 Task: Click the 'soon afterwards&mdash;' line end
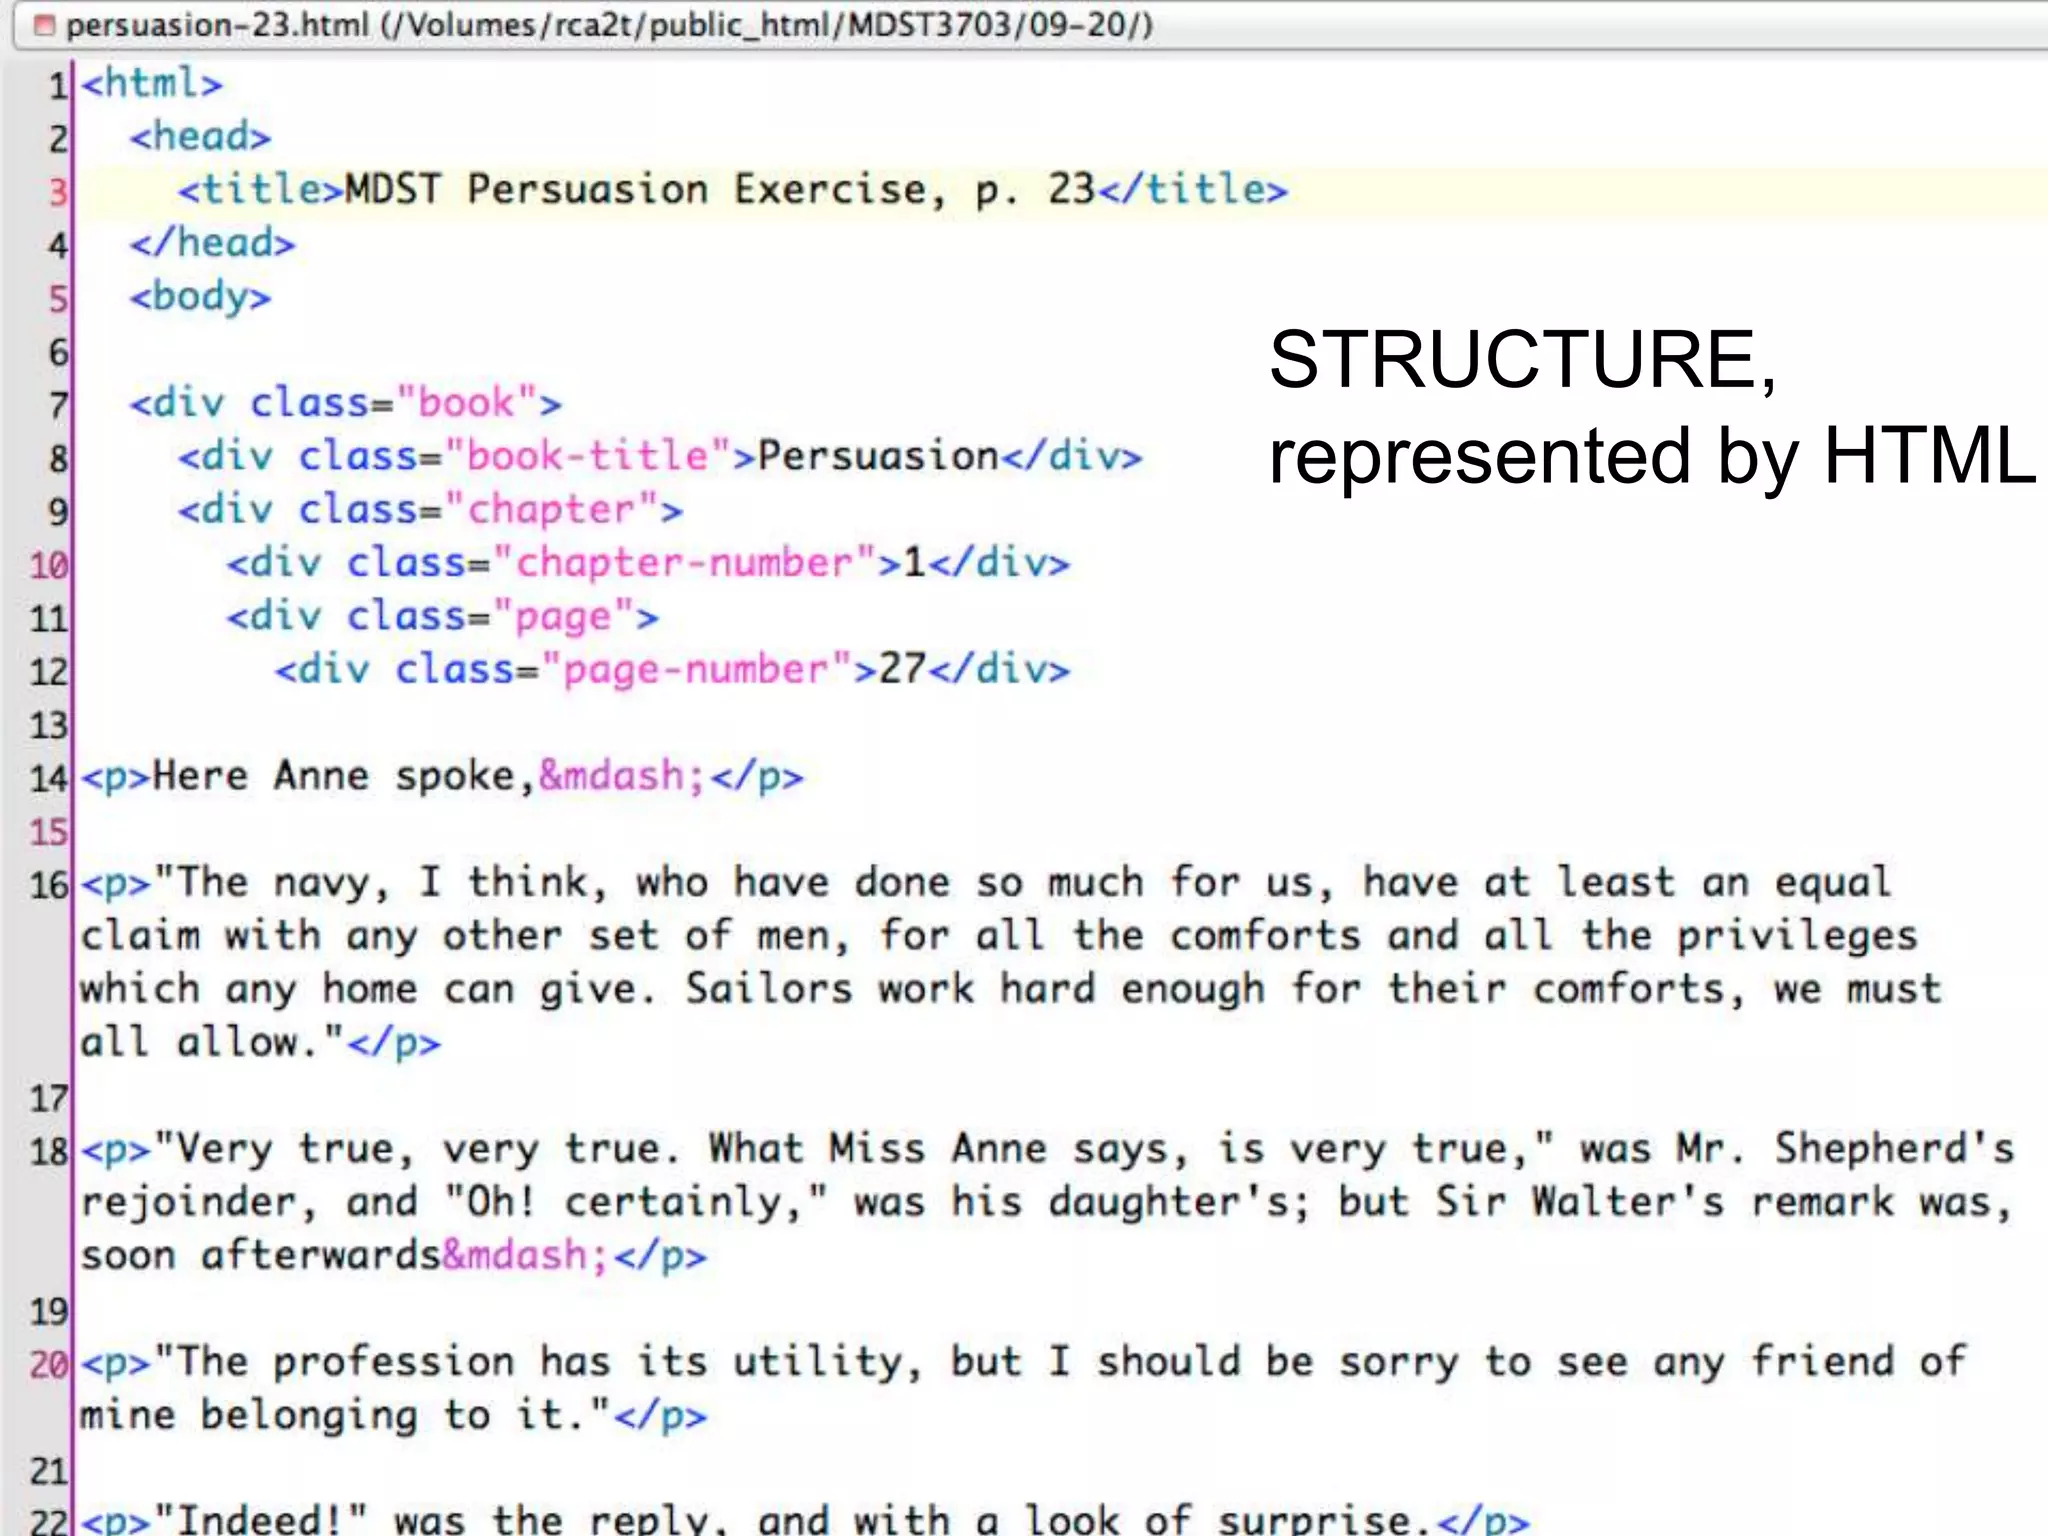pyautogui.click(x=394, y=1256)
